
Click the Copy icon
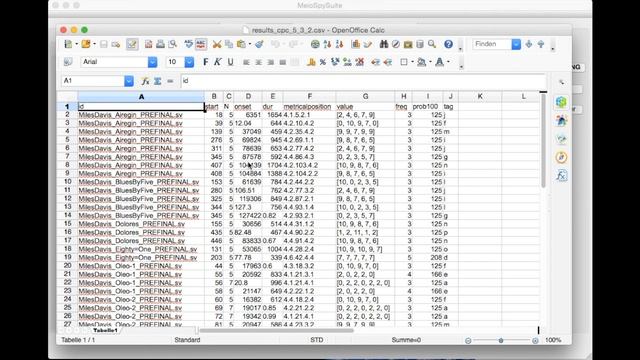point(229,44)
